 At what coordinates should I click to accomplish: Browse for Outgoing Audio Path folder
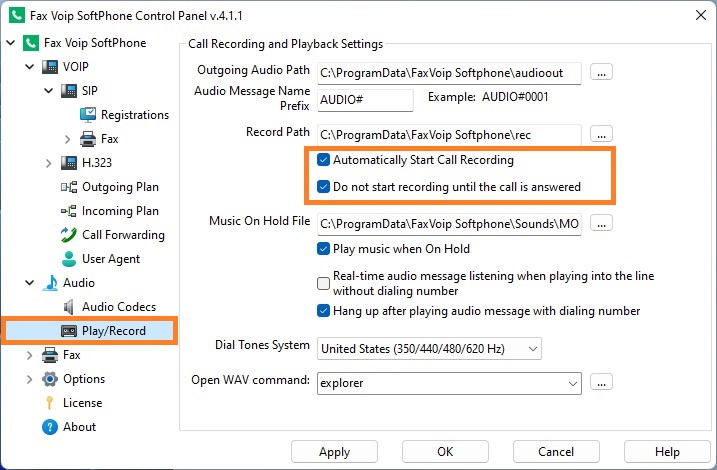click(x=601, y=72)
